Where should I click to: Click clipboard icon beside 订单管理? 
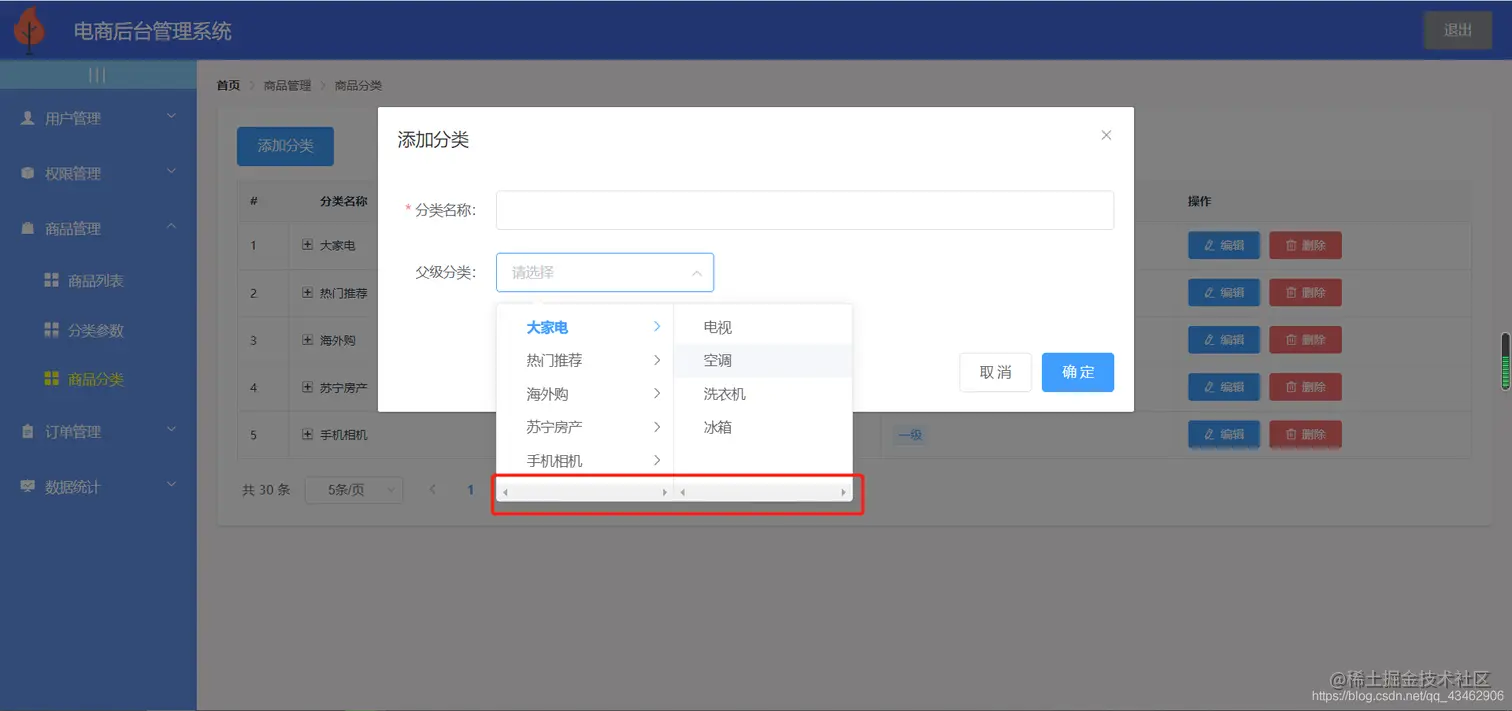tap(28, 432)
